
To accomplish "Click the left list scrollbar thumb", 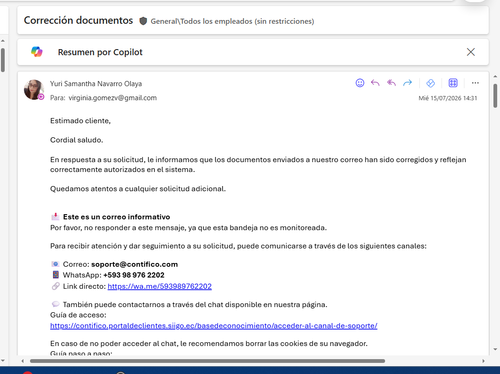I will (3, 60).
